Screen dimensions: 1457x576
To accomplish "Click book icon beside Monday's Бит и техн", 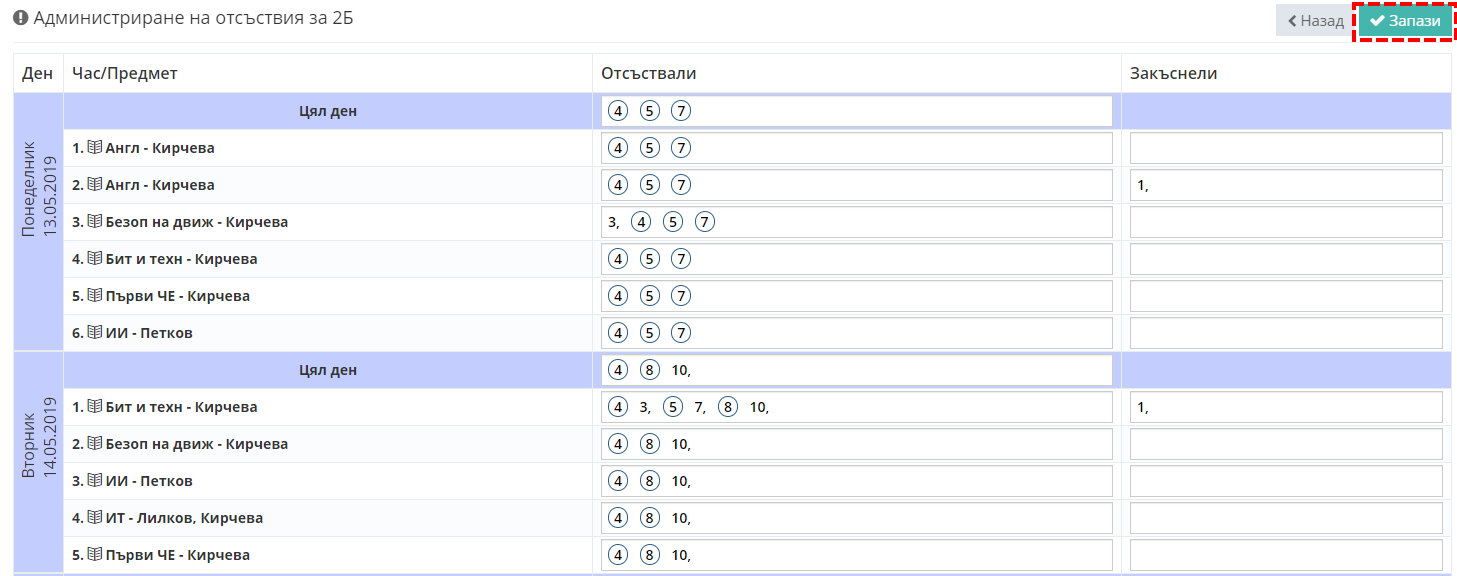I will tap(95, 259).
